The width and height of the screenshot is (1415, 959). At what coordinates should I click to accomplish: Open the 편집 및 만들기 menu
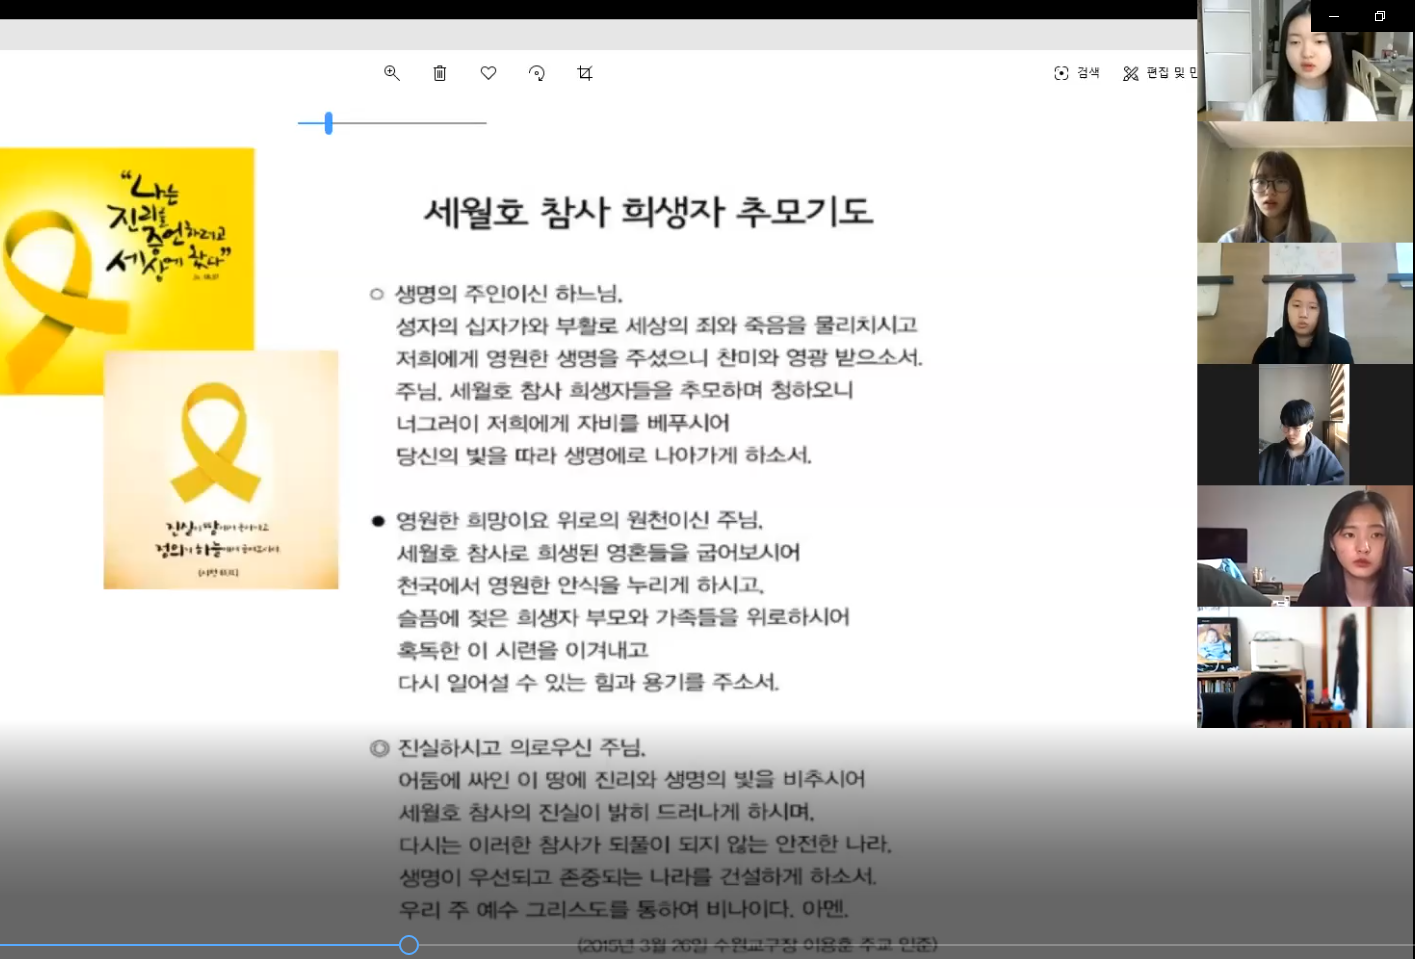pos(1160,73)
